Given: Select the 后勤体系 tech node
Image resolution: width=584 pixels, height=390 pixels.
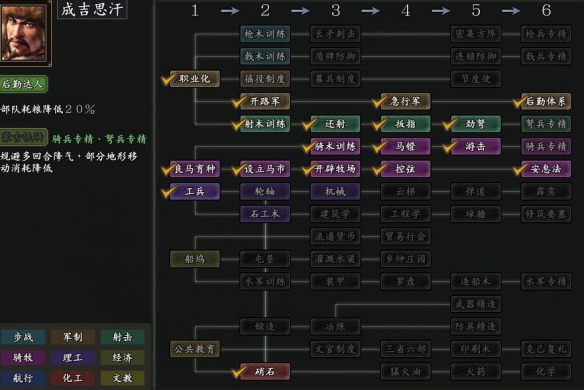Looking at the screenshot, I should 546,101.
